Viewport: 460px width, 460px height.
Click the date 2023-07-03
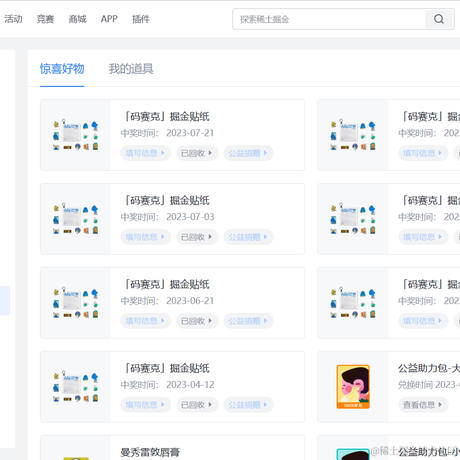coord(190,217)
